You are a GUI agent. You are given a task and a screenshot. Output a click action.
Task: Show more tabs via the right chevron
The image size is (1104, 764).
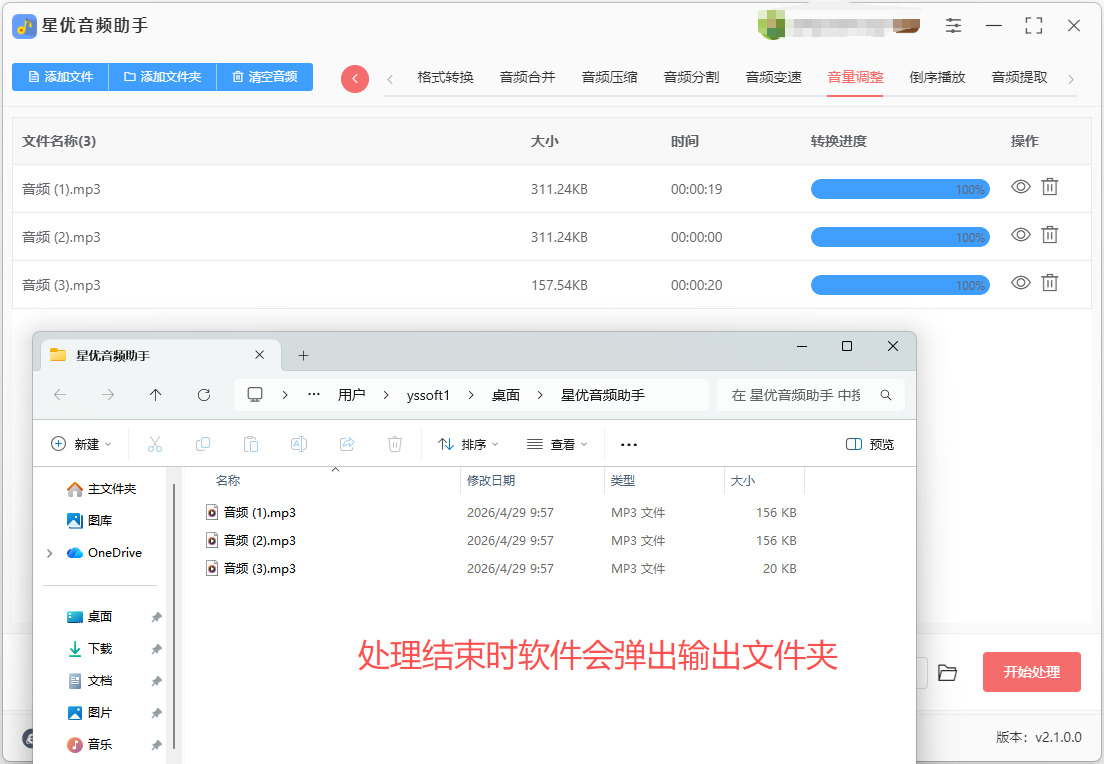point(1071,79)
